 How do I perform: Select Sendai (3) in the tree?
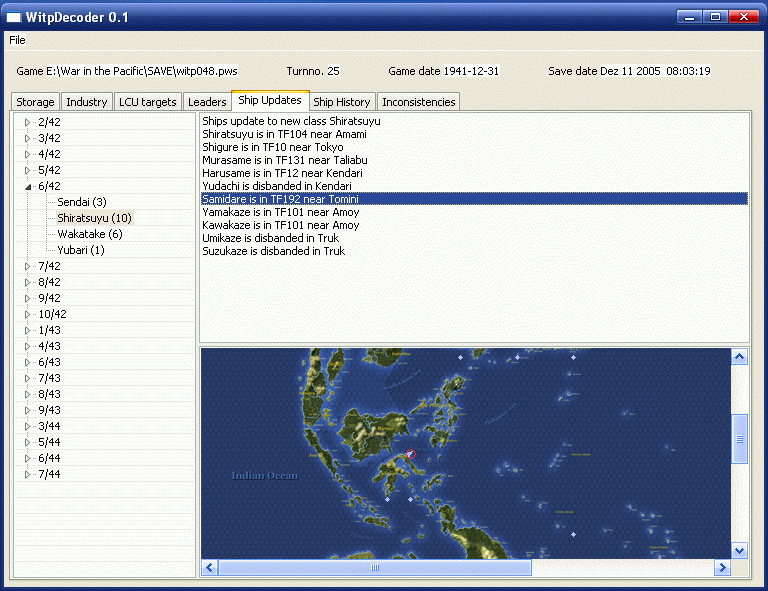tap(82, 202)
